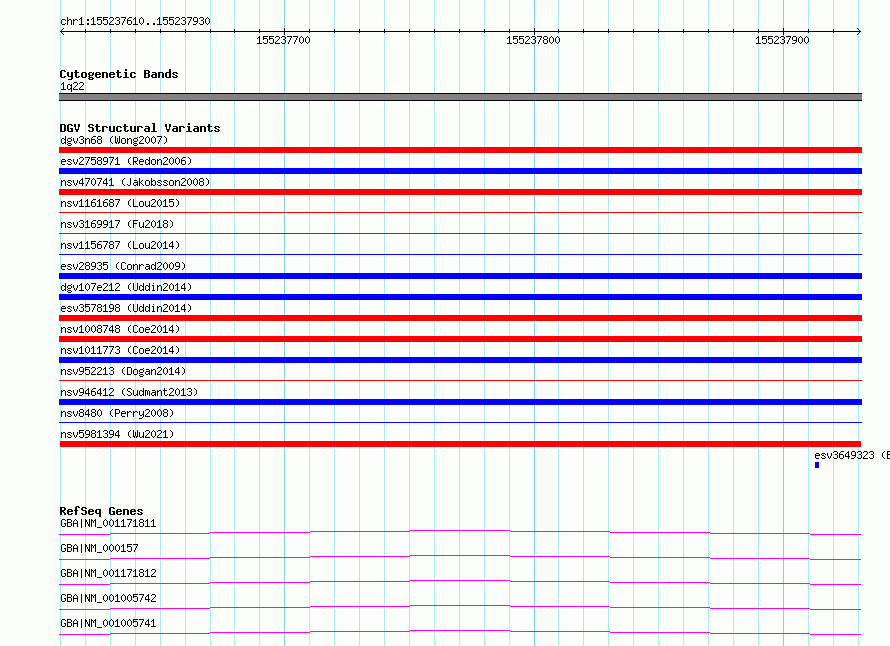Click red bar of nsv470741 variant
The width and height of the screenshot is (890, 646).
(x=460, y=192)
